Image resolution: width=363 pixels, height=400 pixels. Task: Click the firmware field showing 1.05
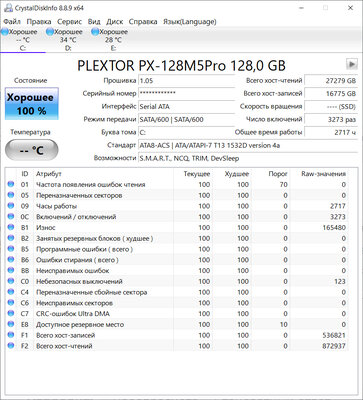(x=186, y=81)
